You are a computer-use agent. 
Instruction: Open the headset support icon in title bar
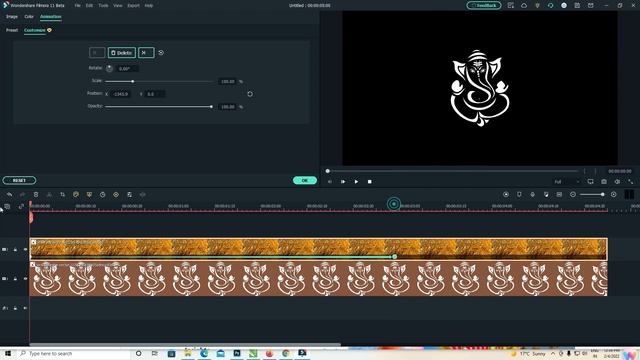[x=551, y=6]
